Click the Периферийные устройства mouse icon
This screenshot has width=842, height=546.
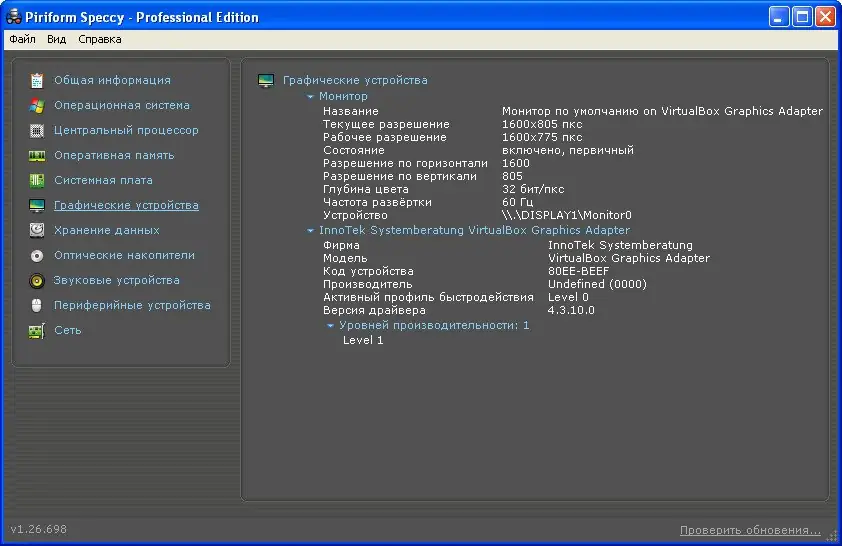37,305
